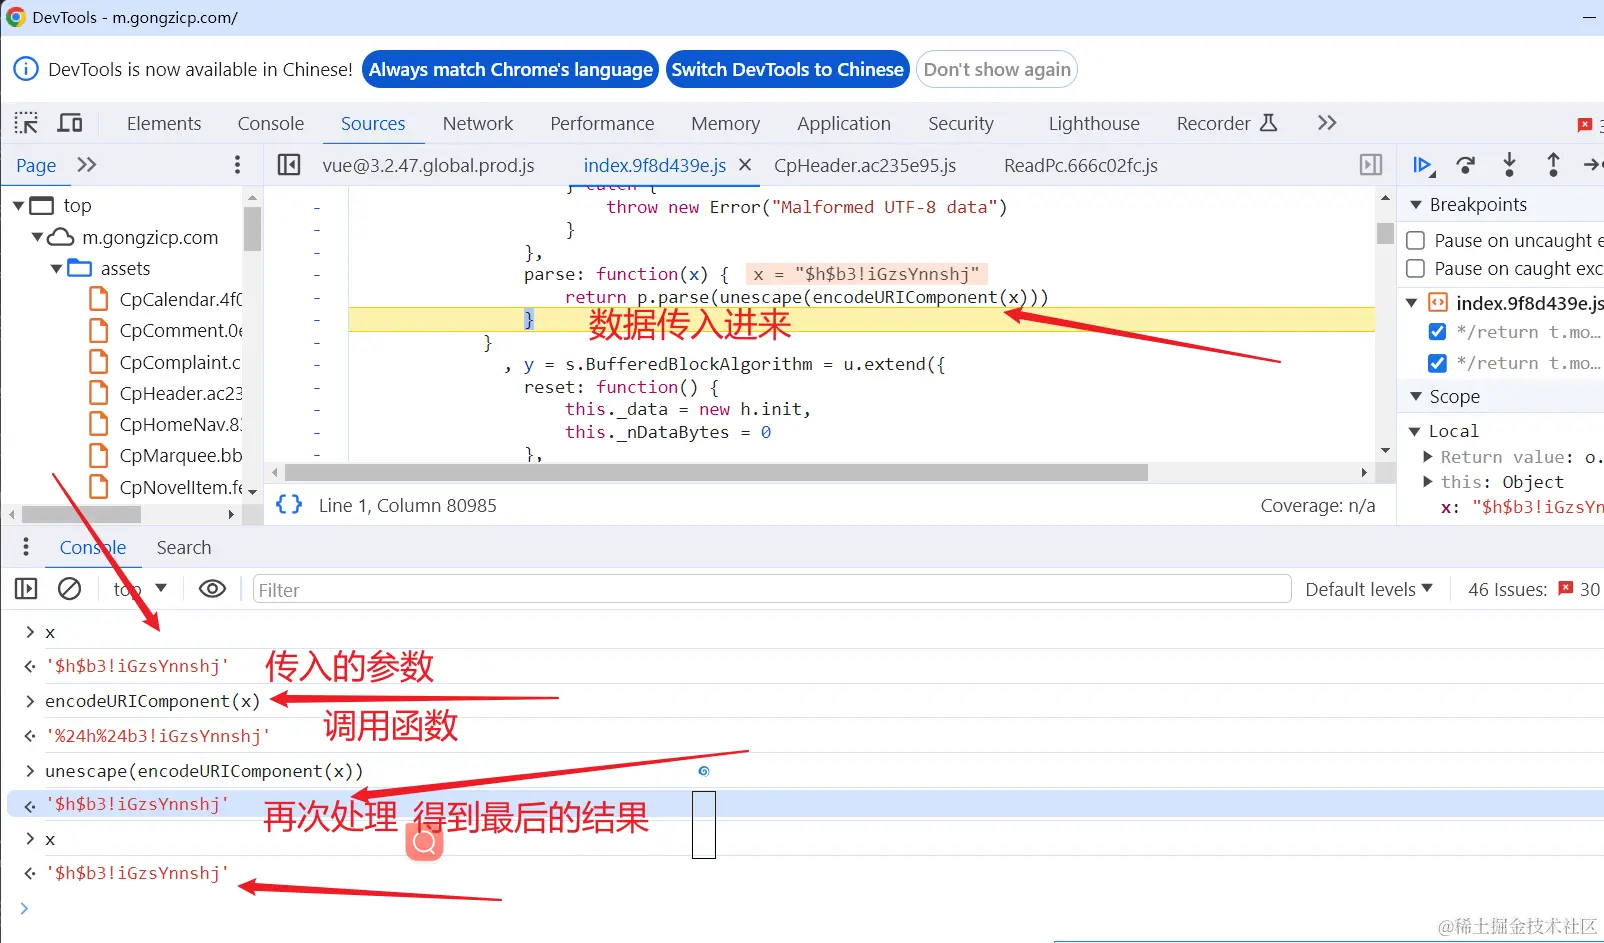Open the Memory tab
The height and width of the screenshot is (943, 1604).
[726, 123]
